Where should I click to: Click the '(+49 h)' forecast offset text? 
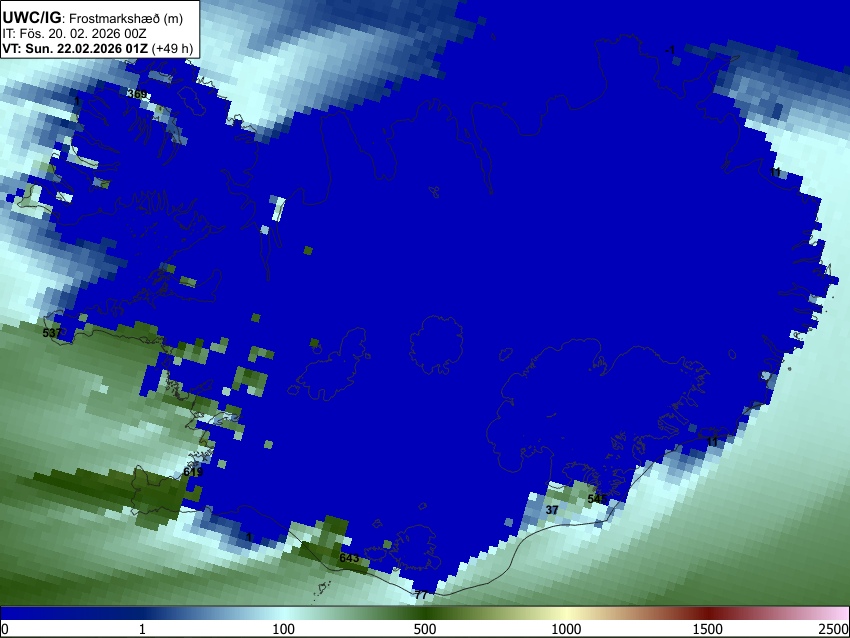pyautogui.click(x=172, y=48)
